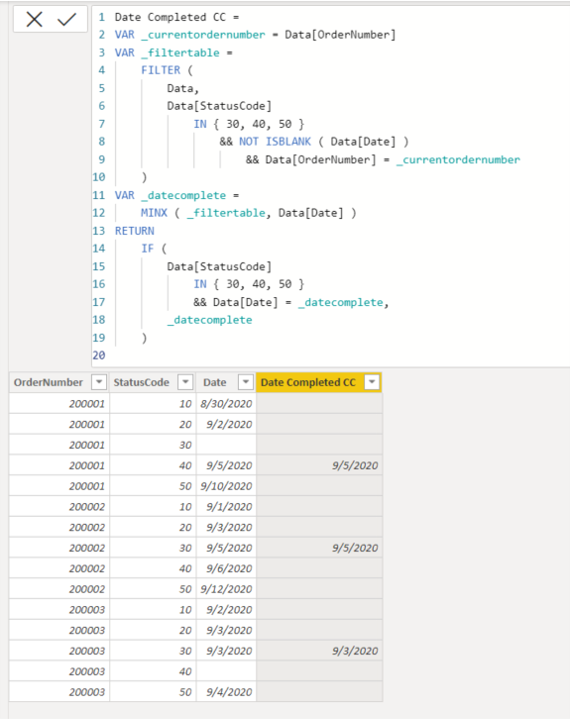This screenshot has width=570, height=719.
Task: Select order 200002 cell in status 10 row
Action: point(59,507)
